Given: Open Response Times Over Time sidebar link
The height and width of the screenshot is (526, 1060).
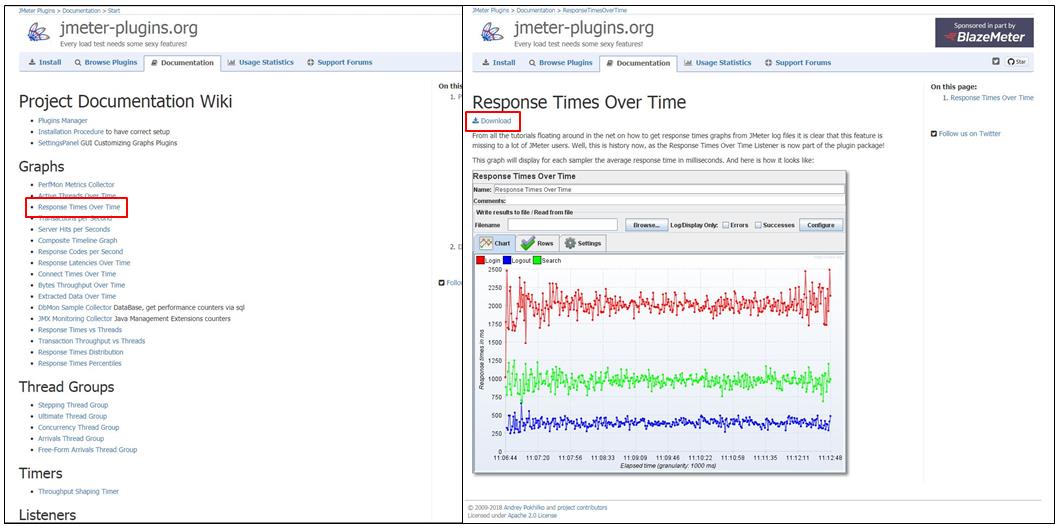Looking at the screenshot, I should coord(992,97).
